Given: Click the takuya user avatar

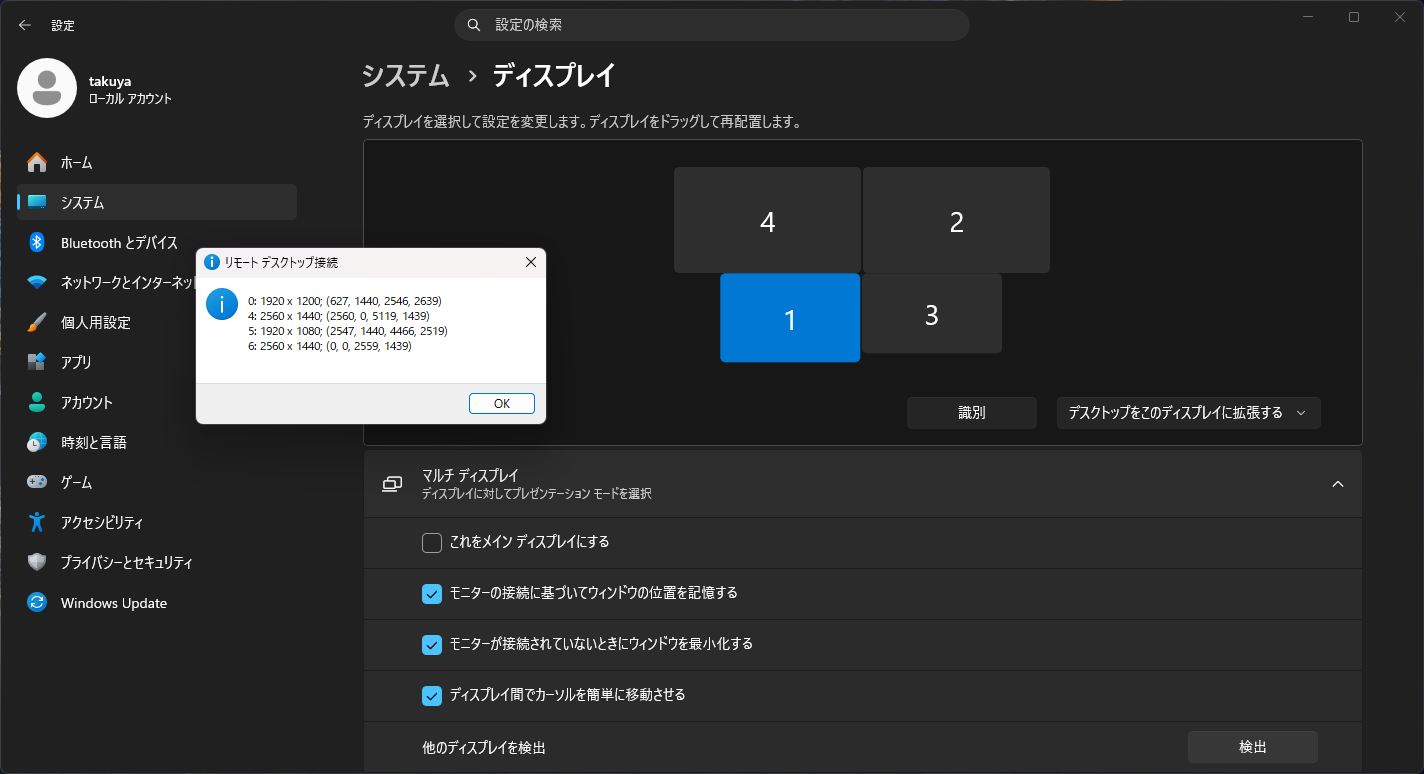Looking at the screenshot, I should point(47,88).
